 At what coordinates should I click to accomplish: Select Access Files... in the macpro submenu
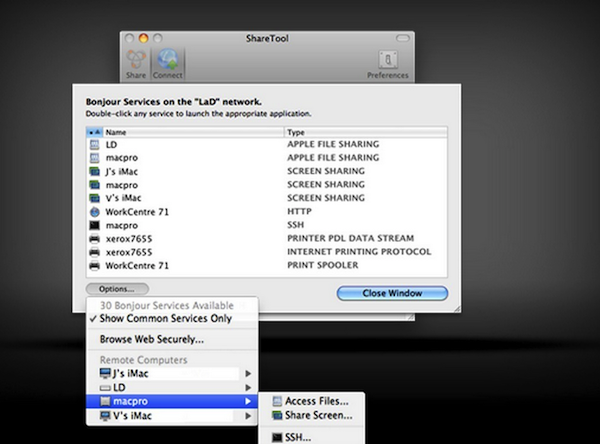coord(319,401)
